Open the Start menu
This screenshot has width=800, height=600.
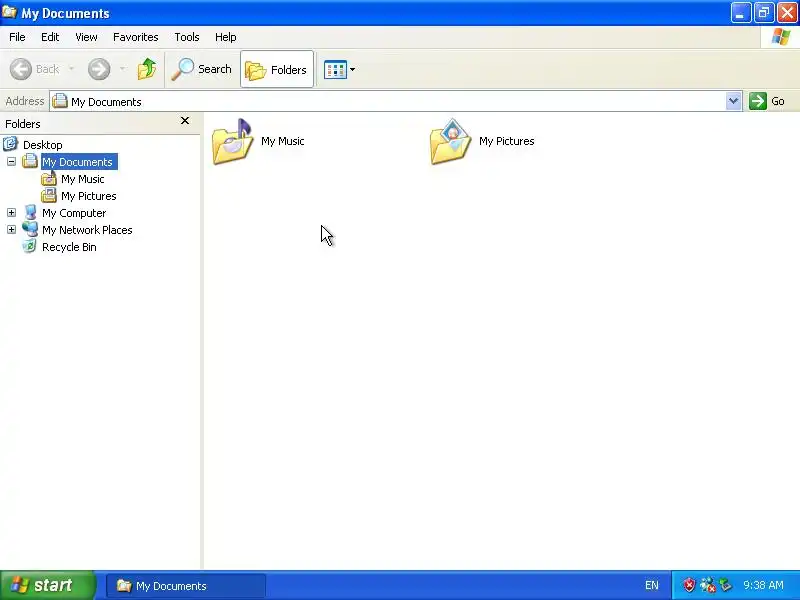(47, 585)
